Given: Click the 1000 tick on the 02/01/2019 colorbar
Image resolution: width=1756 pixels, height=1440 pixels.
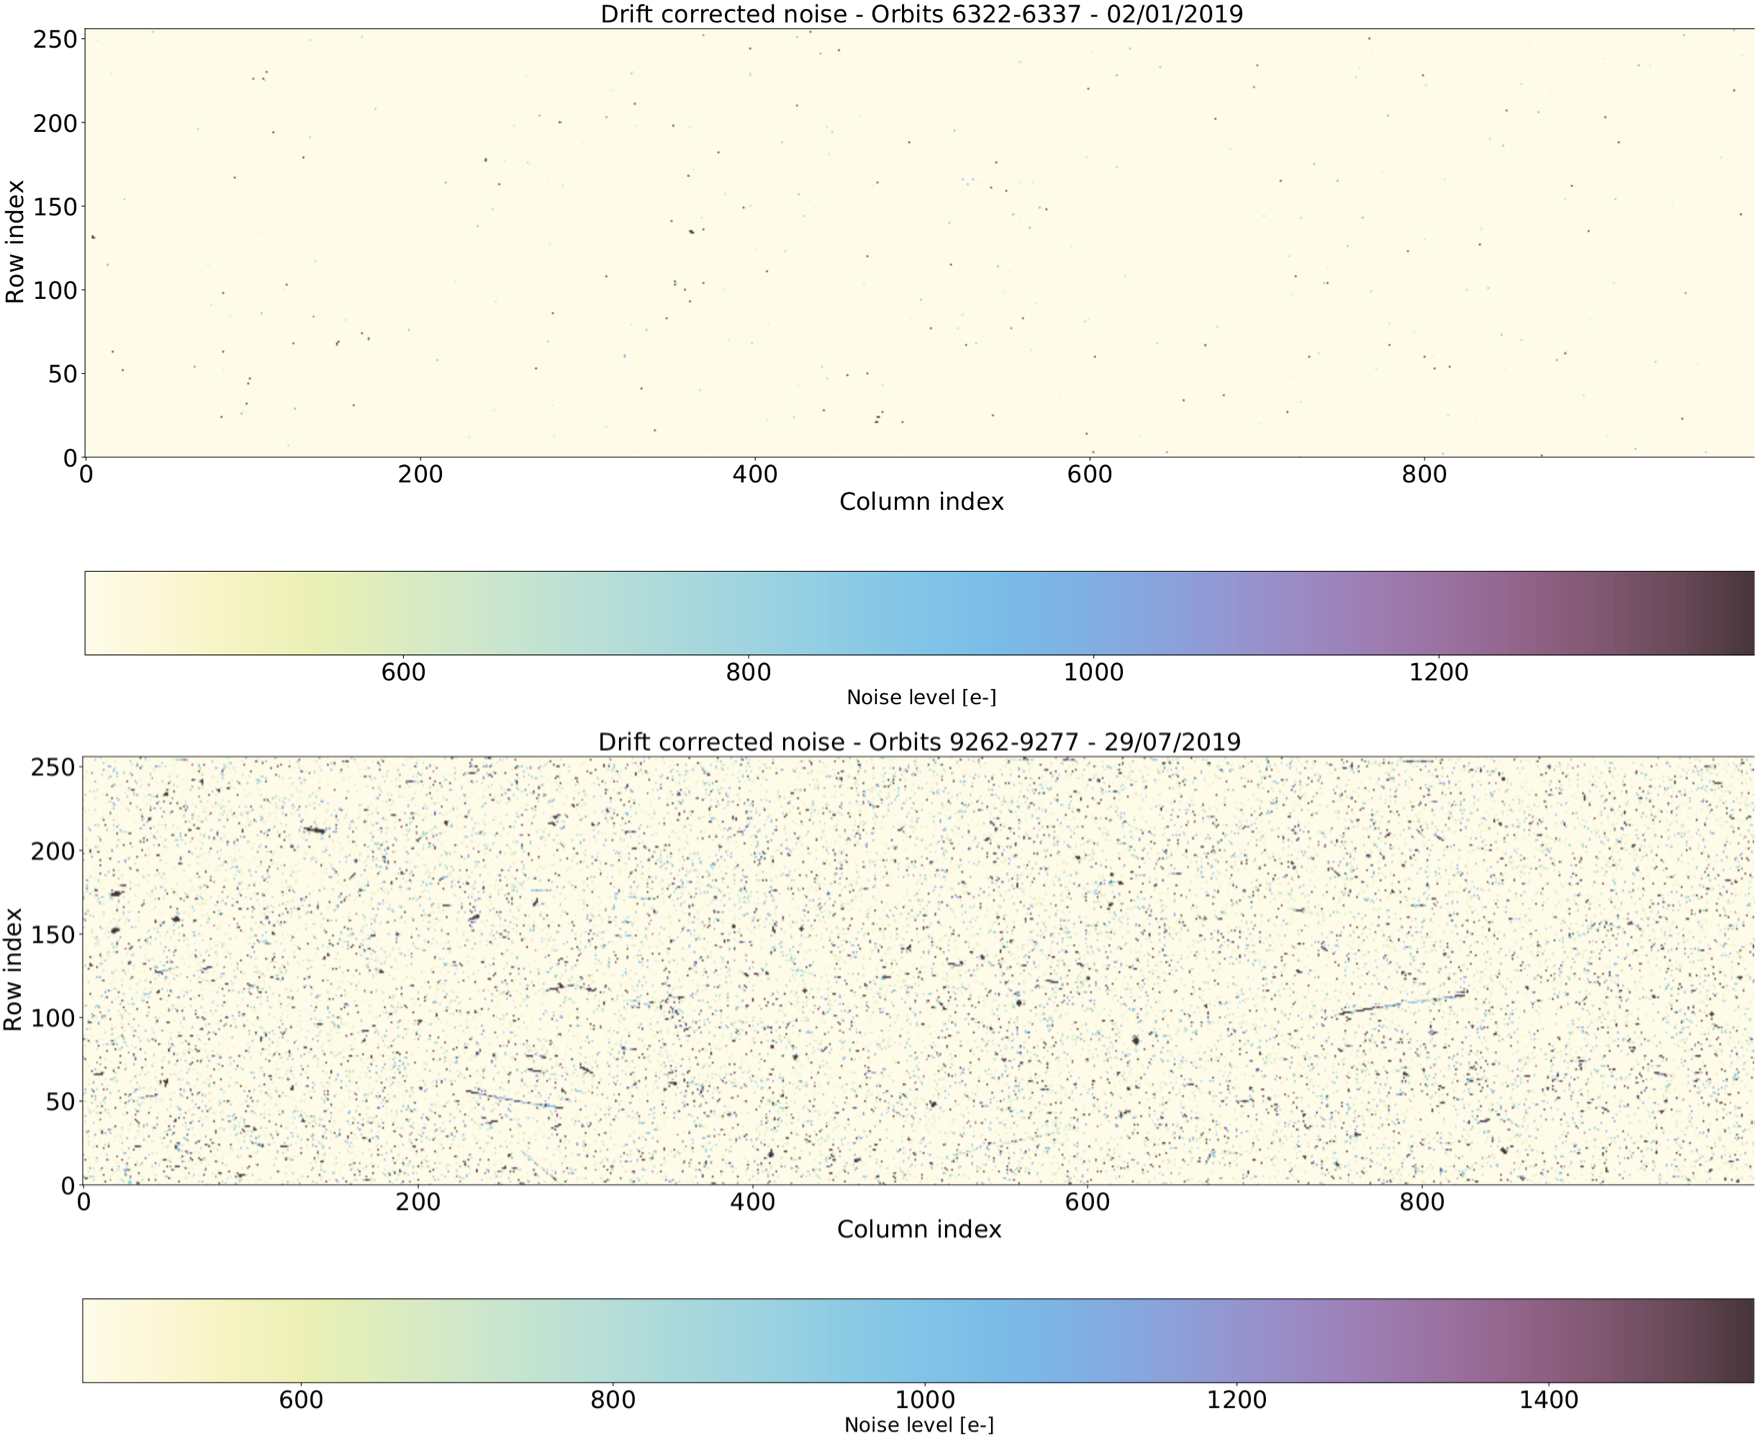Looking at the screenshot, I should 1093,673.
